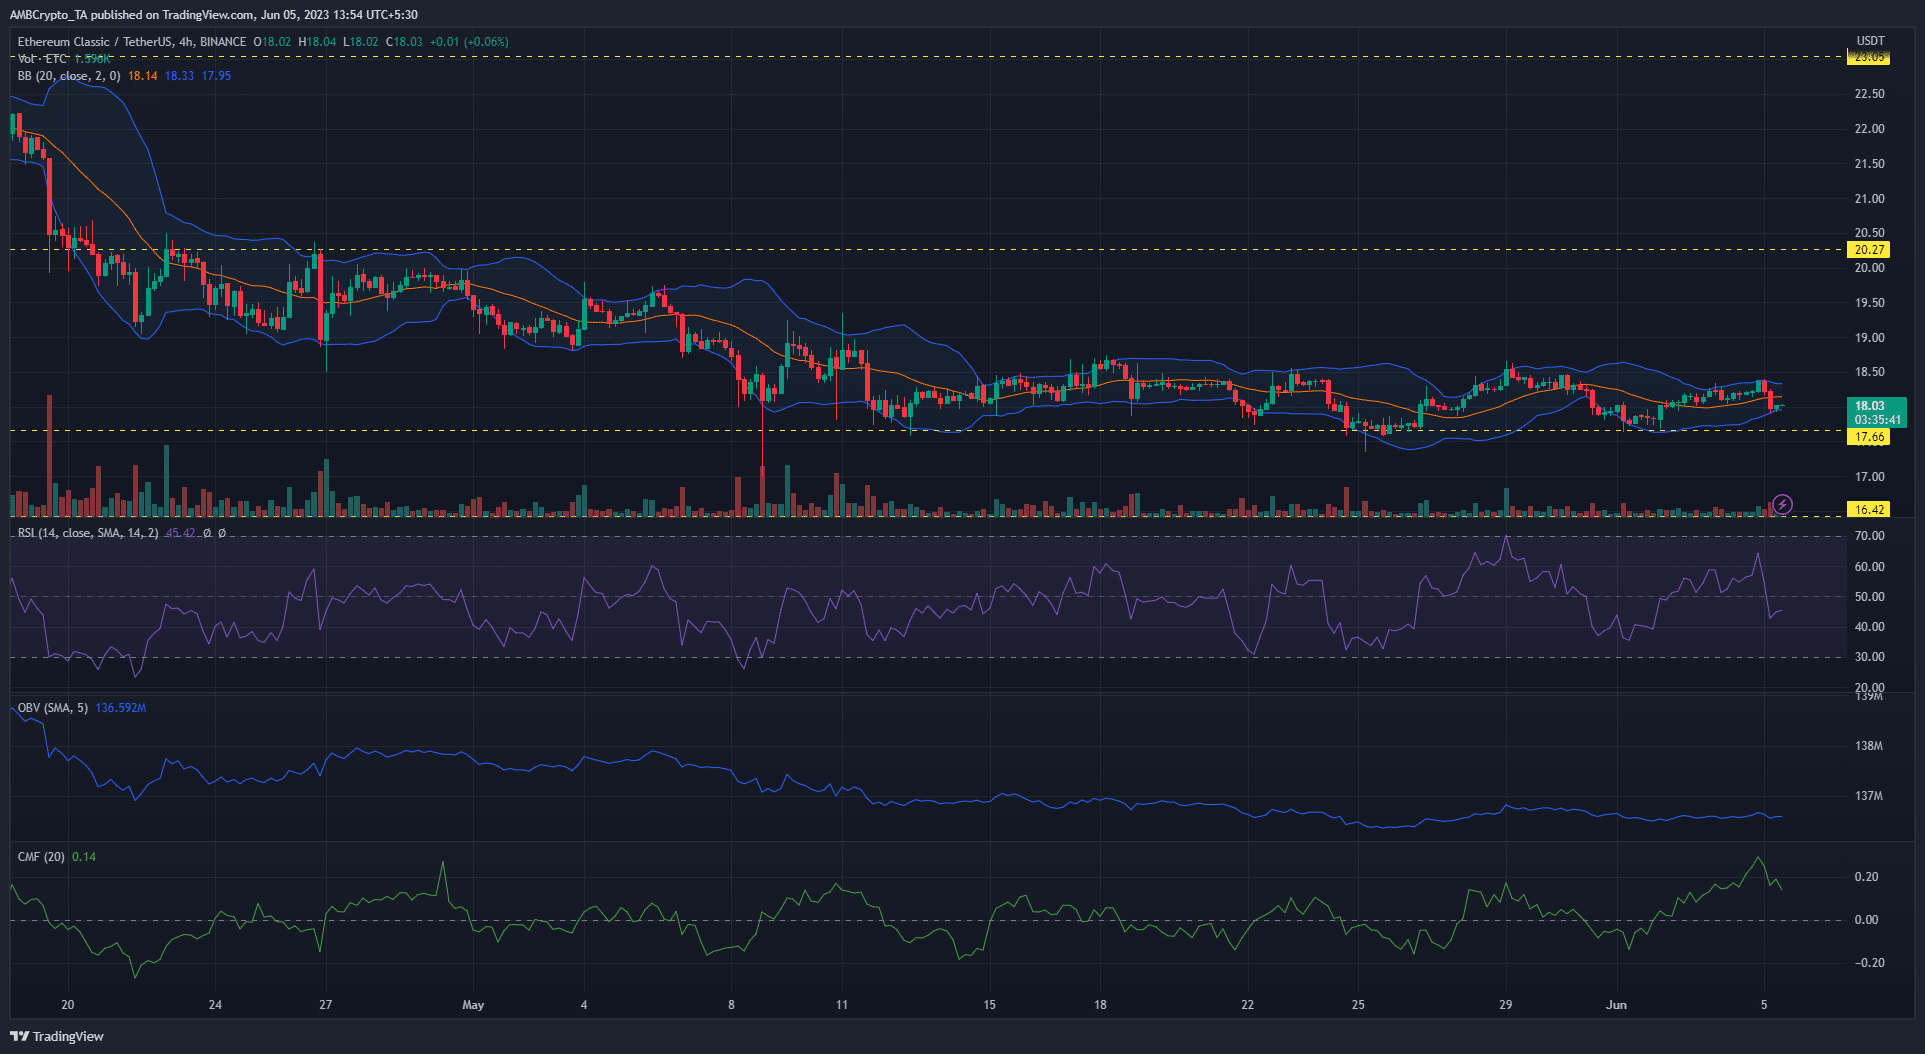
Task: Click the 23.05 yellow price label
Action: (1868, 57)
